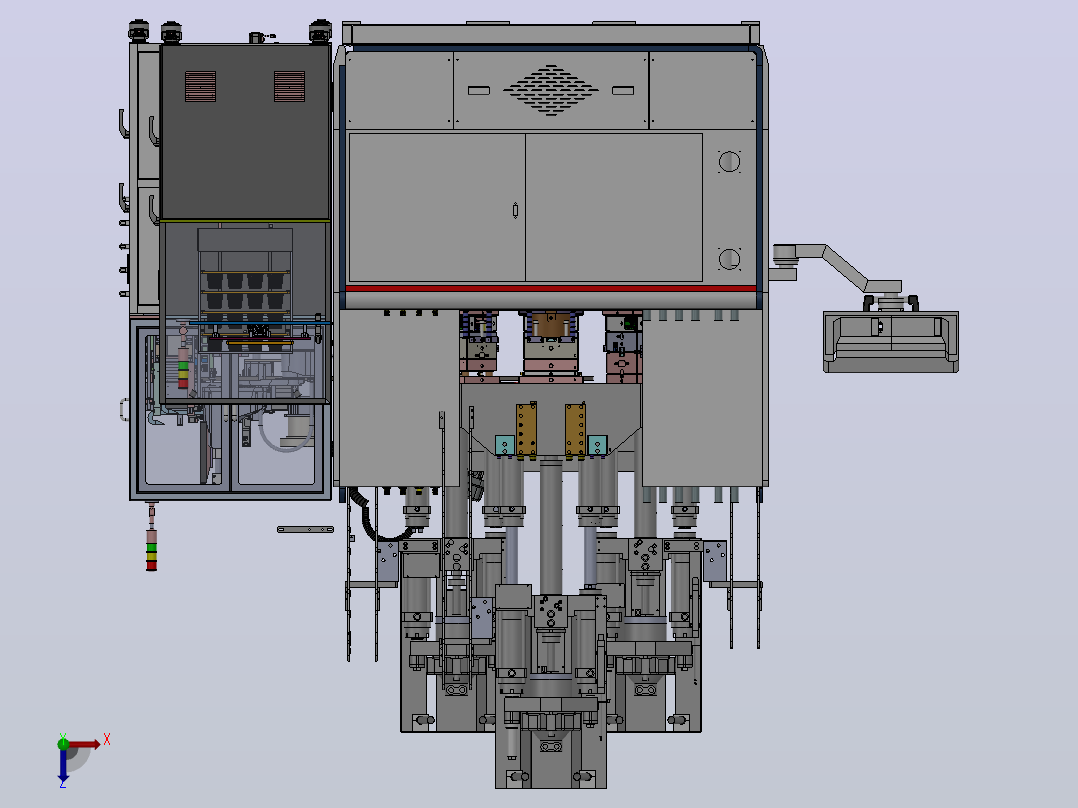Click the red X axis arrow of the triad
The height and width of the screenshot is (808, 1078).
coord(84,744)
